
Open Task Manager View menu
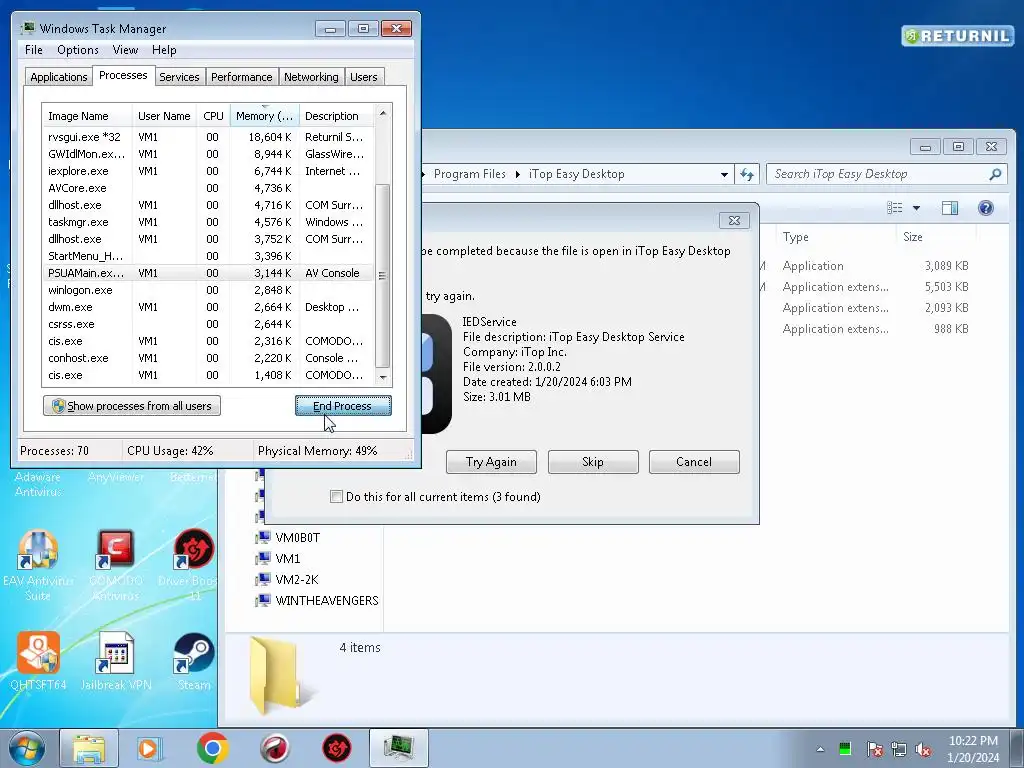click(125, 50)
